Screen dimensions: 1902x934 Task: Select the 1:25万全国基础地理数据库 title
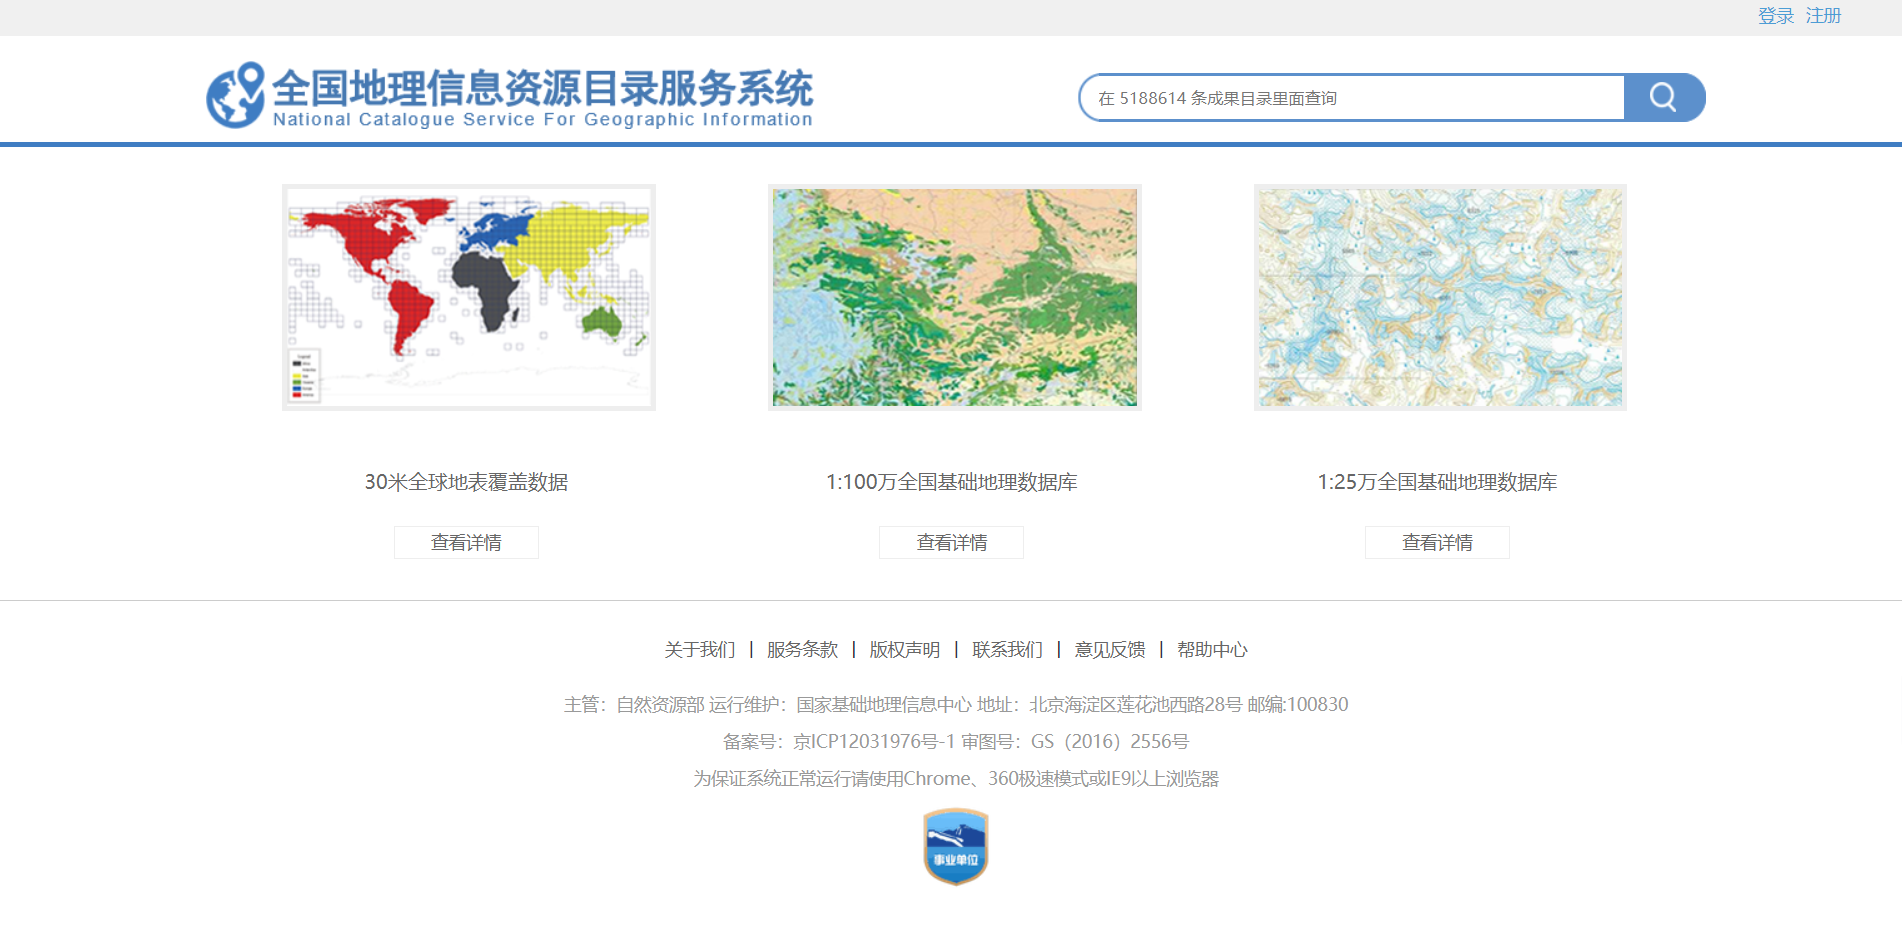tap(1437, 482)
